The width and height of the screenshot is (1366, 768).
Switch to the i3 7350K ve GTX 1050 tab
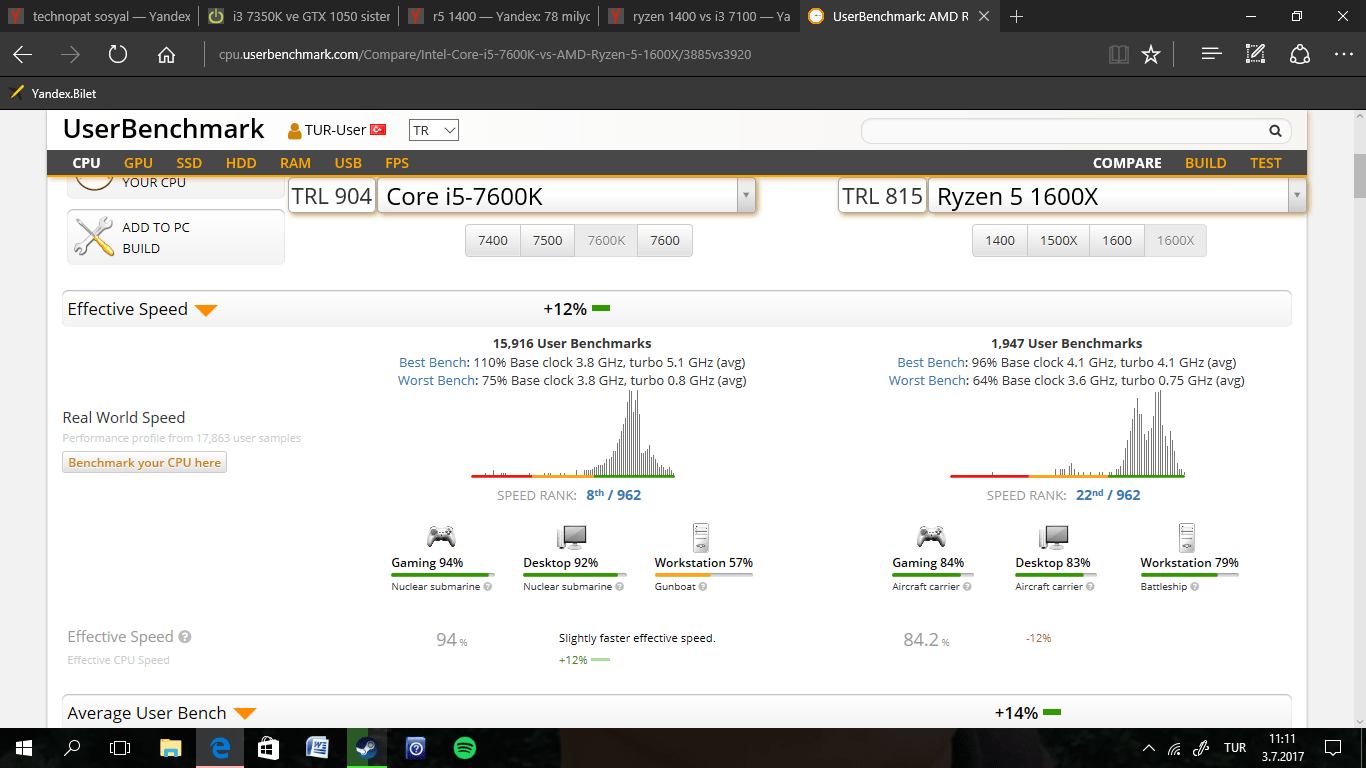point(299,16)
